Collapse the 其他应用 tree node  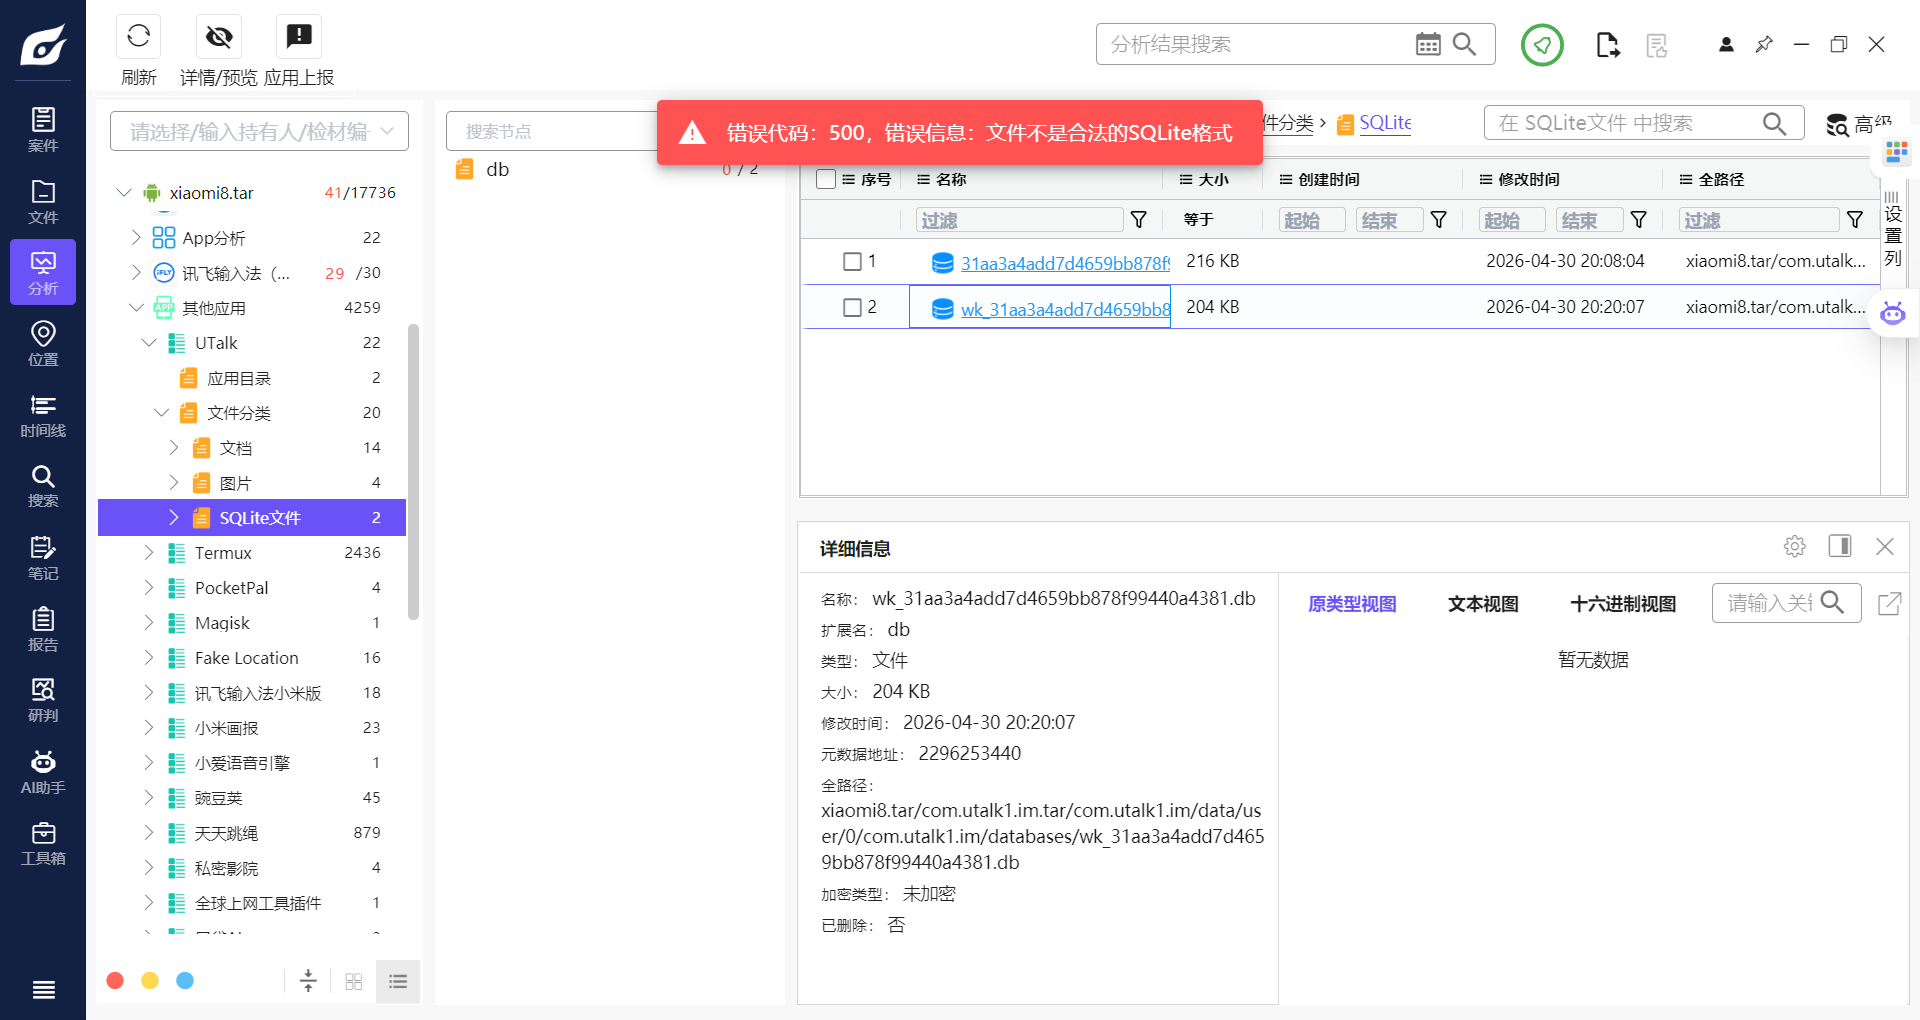point(137,307)
